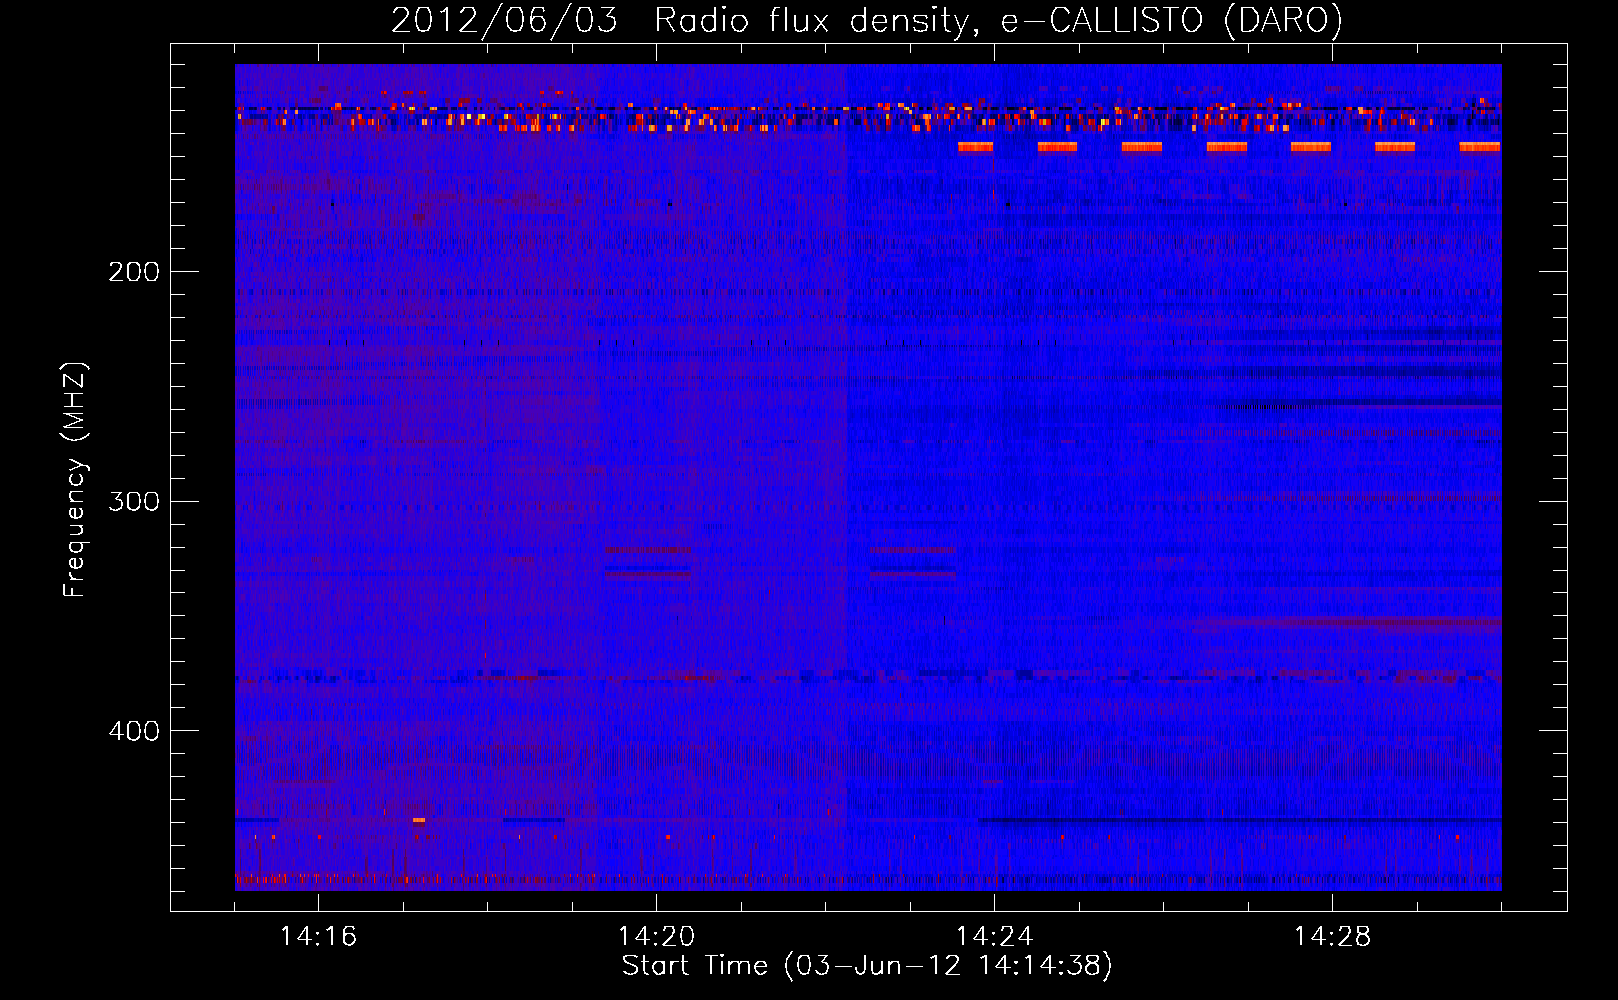Viewport: 1618px width, 1000px height.
Task: Click the '14:16' time tick label
Action: [x=318, y=936]
